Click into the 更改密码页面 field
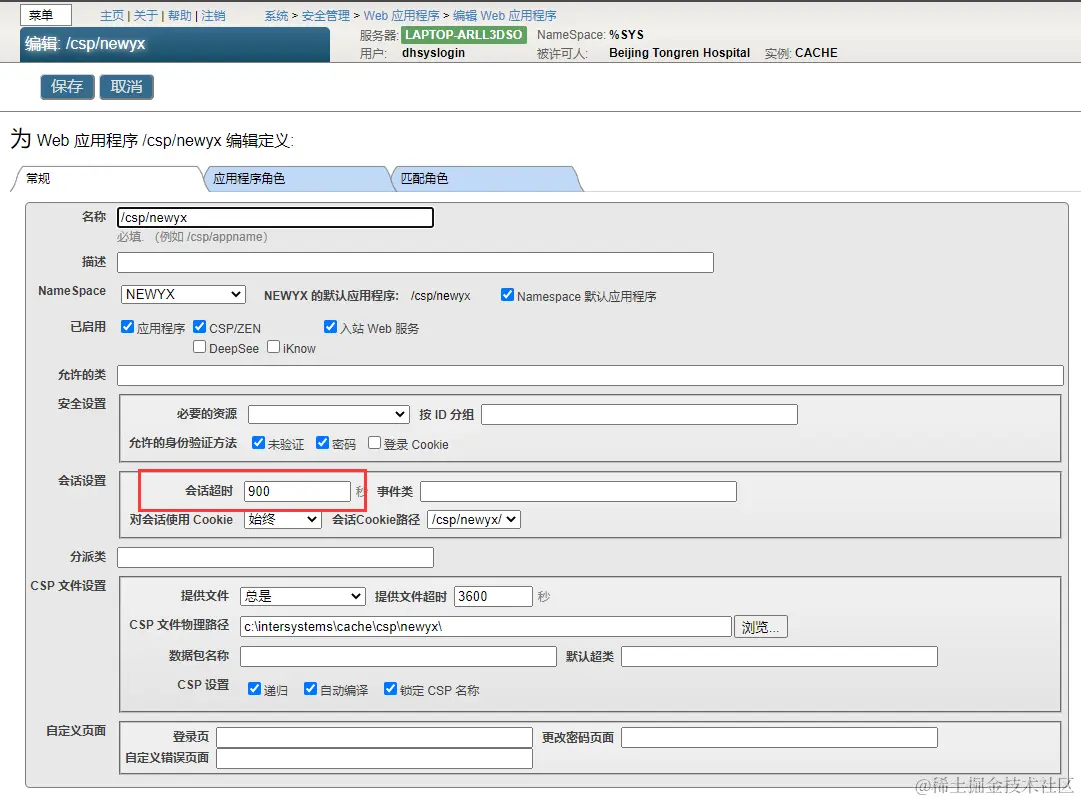This screenshot has height=802, width=1081. 779,737
